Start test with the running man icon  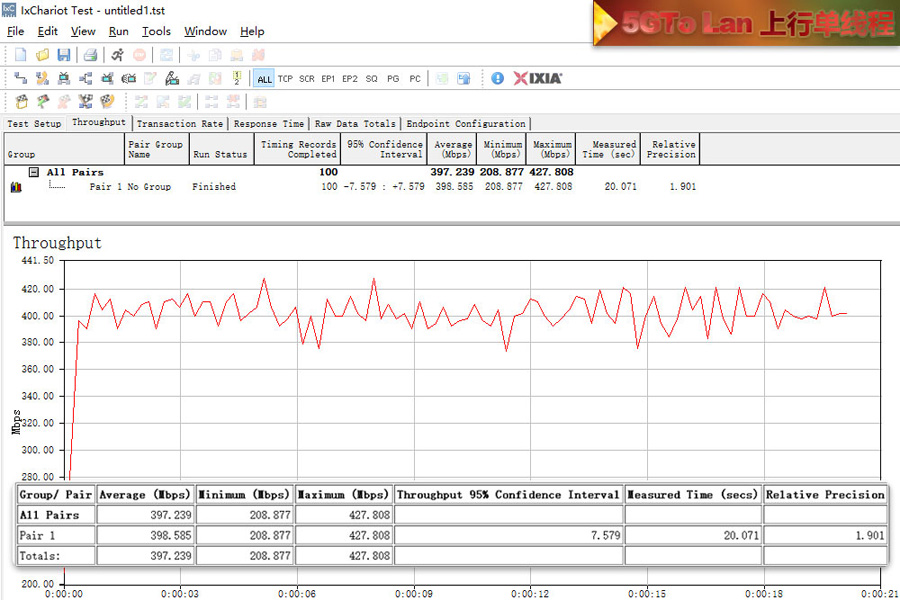coord(118,55)
